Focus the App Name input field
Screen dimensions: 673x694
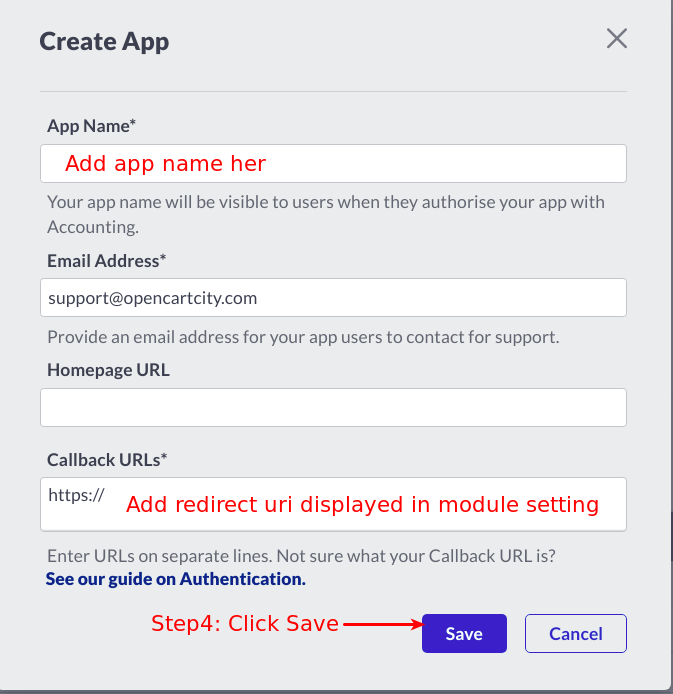coord(333,163)
